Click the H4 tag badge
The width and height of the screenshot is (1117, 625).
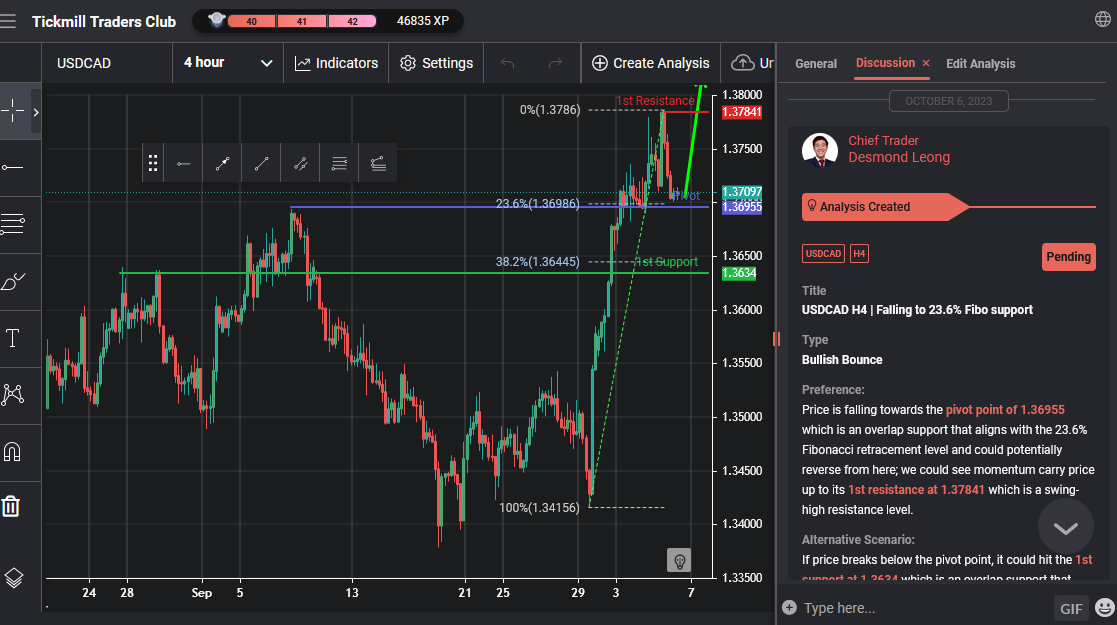click(x=859, y=254)
